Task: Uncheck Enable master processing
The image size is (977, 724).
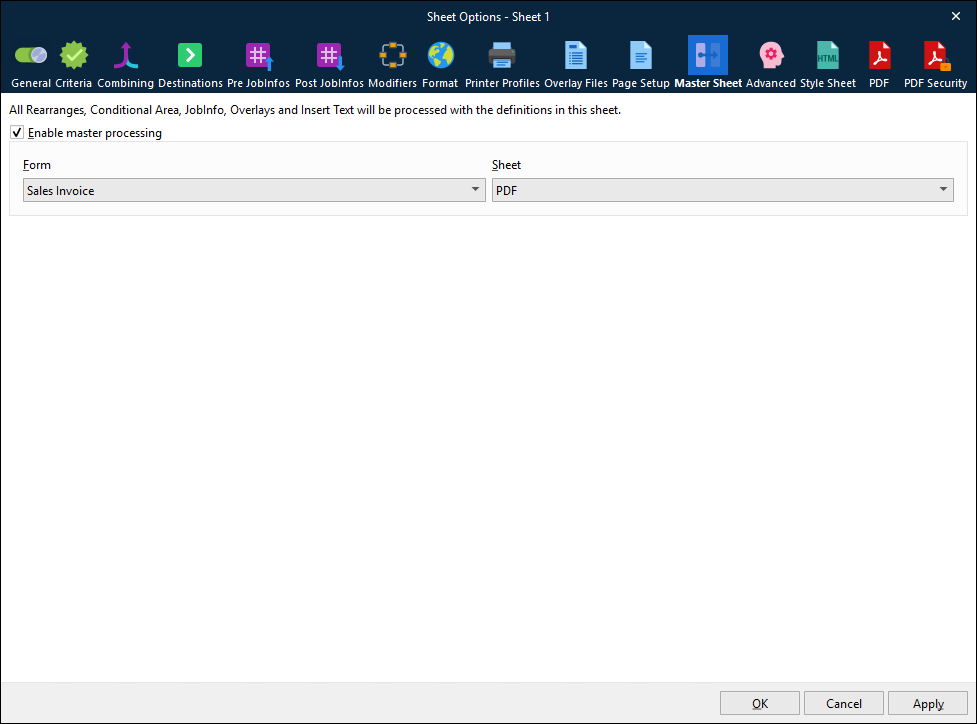Action: point(17,133)
